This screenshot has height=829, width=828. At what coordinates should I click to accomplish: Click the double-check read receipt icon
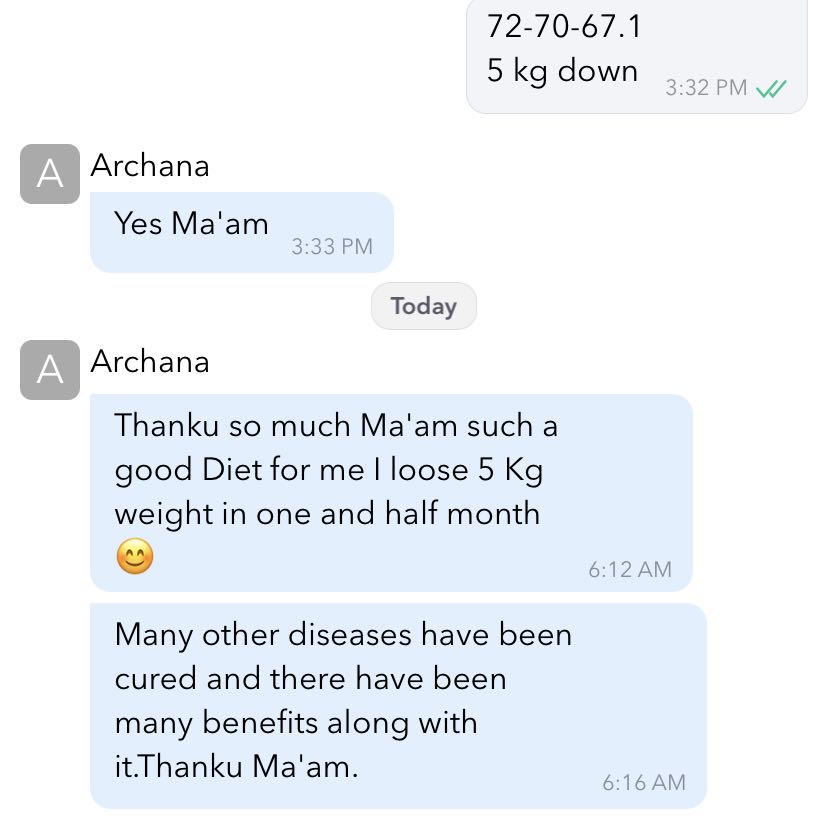[771, 89]
